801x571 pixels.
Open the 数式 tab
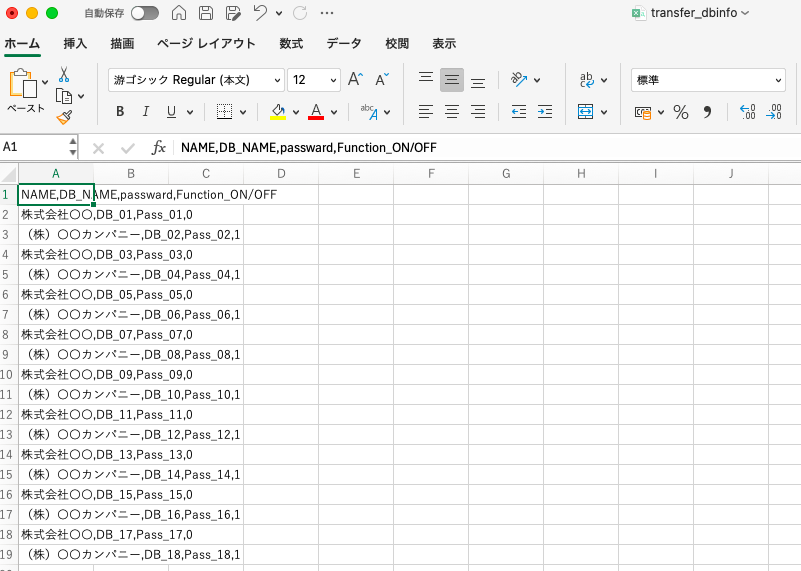(291, 44)
